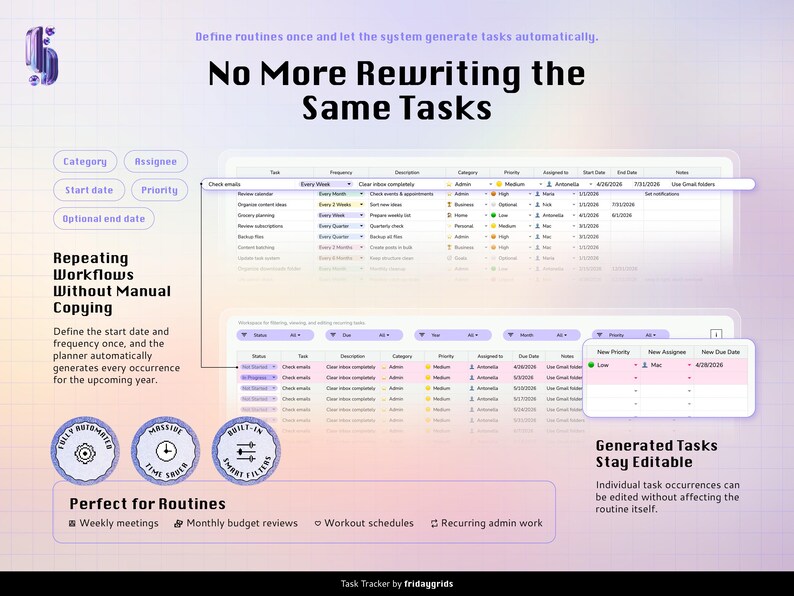Click person icon beside Nick
The image size is (794, 596).
point(537,205)
